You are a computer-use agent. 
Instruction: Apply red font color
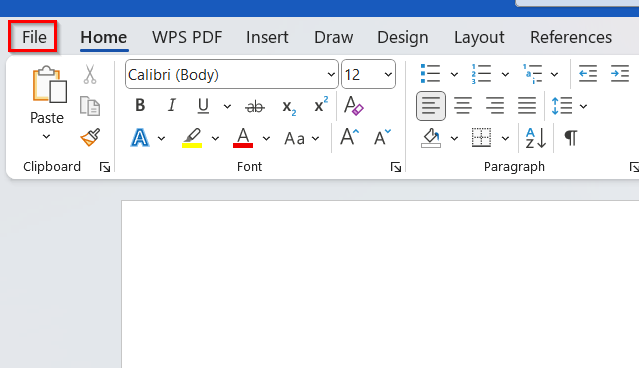[243, 138]
